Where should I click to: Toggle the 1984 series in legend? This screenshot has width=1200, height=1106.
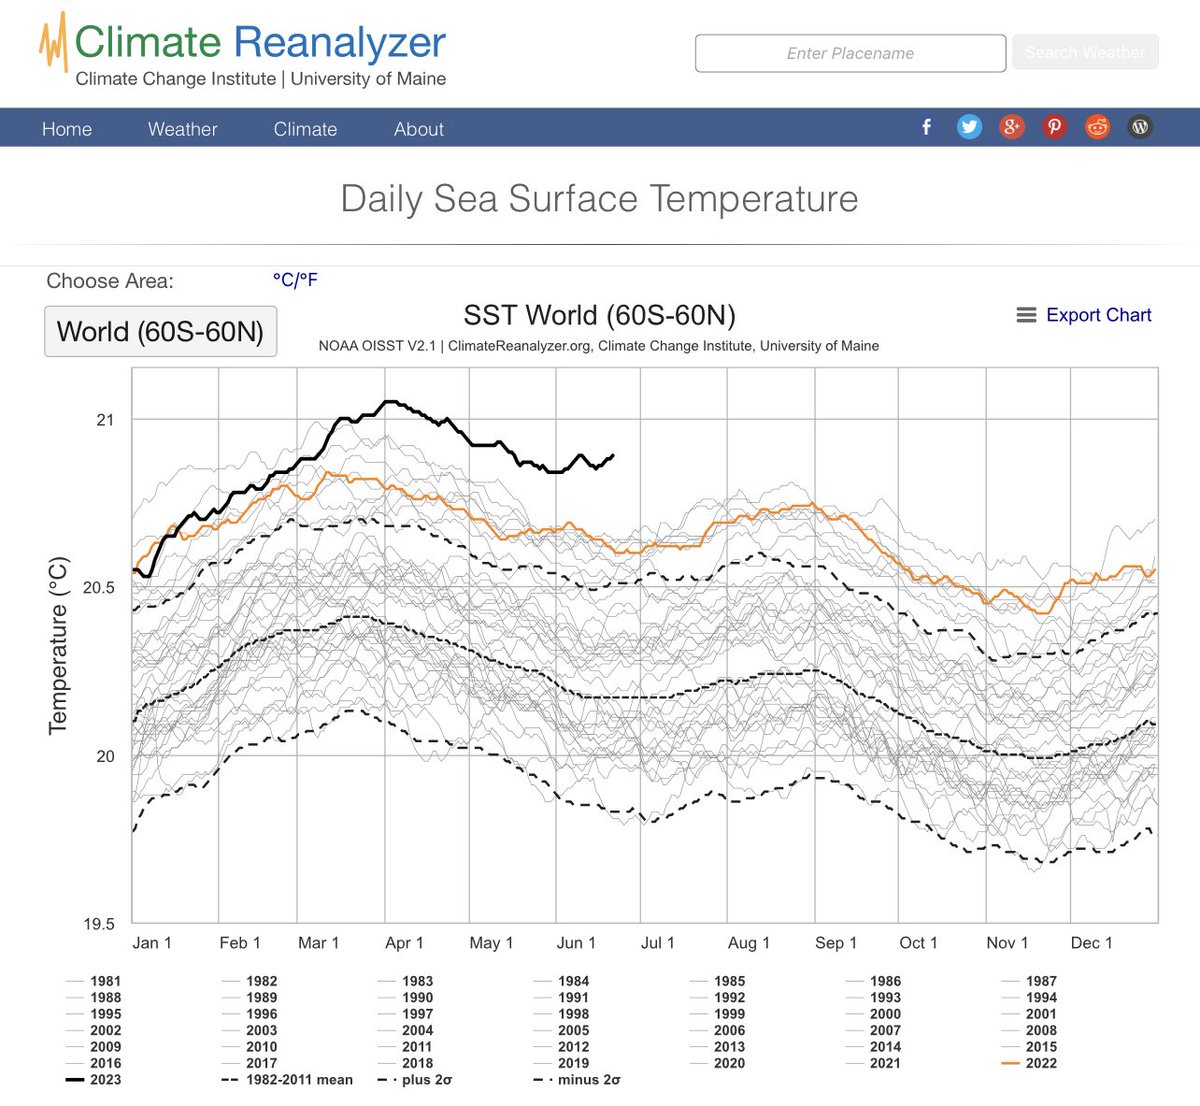click(x=561, y=981)
